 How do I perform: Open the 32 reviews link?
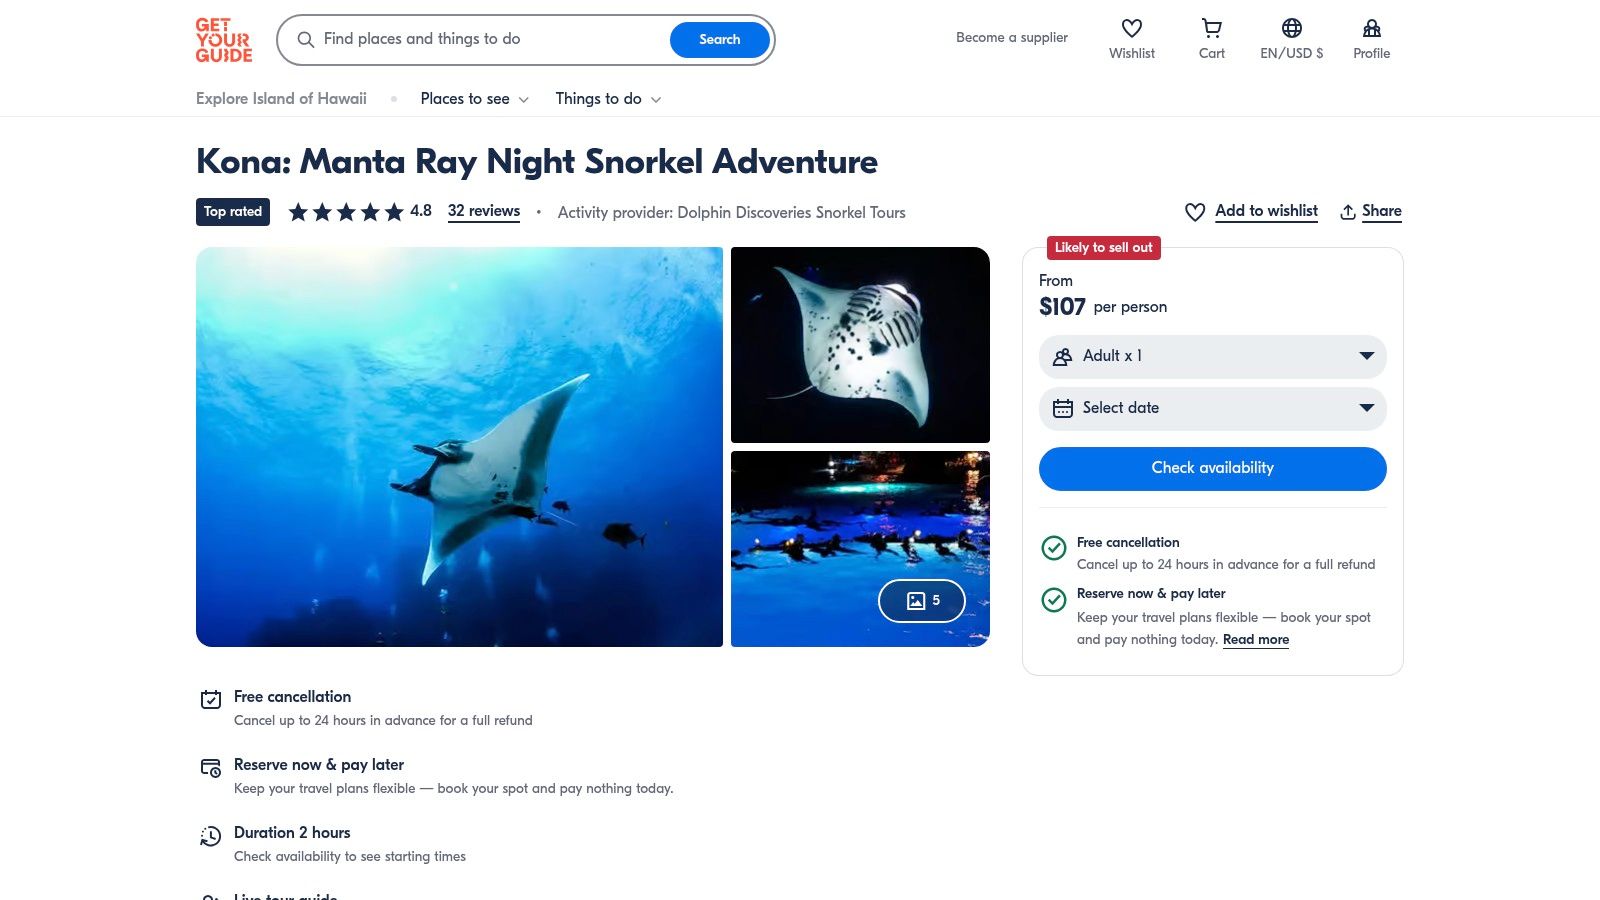click(483, 211)
